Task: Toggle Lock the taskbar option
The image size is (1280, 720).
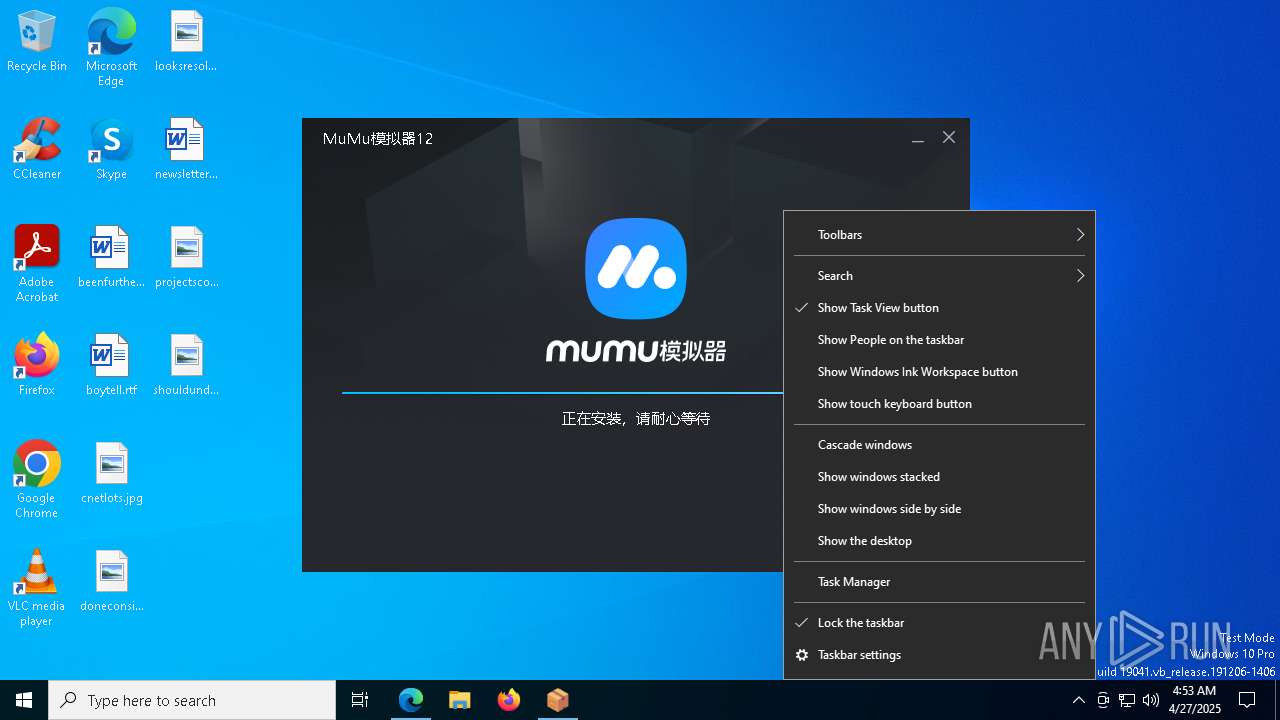Action: [939, 623]
